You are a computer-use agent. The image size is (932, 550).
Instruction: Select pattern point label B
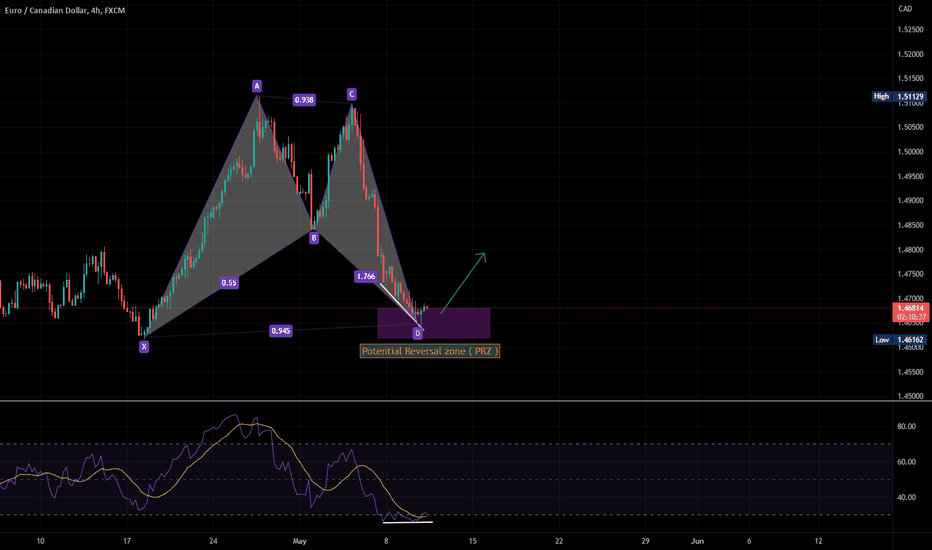click(314, 238)
